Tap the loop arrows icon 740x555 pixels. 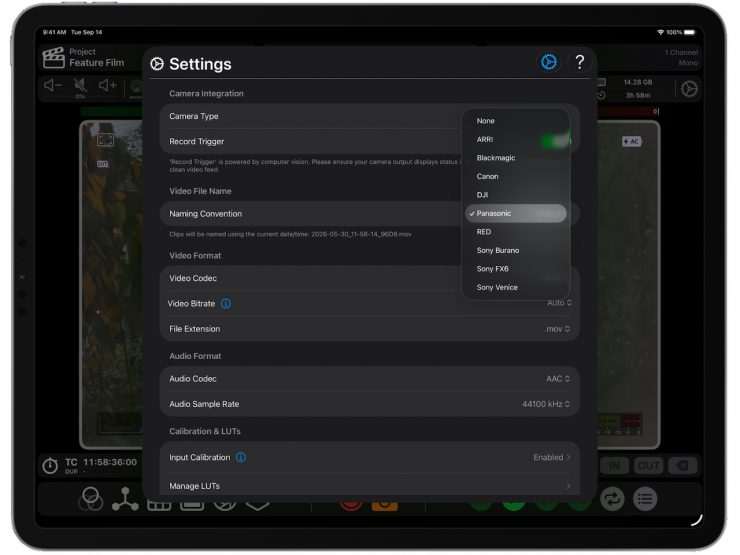612,499
